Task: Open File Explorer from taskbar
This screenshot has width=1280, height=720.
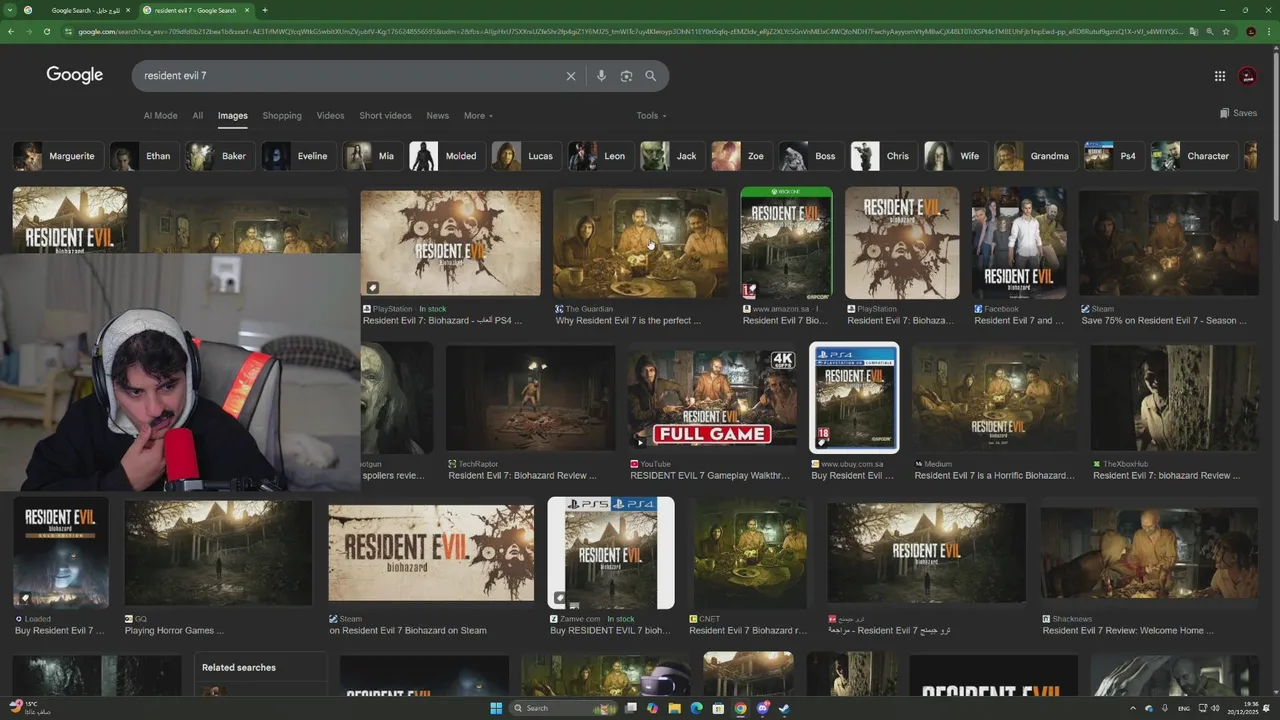Action: (x=674, y=708)
